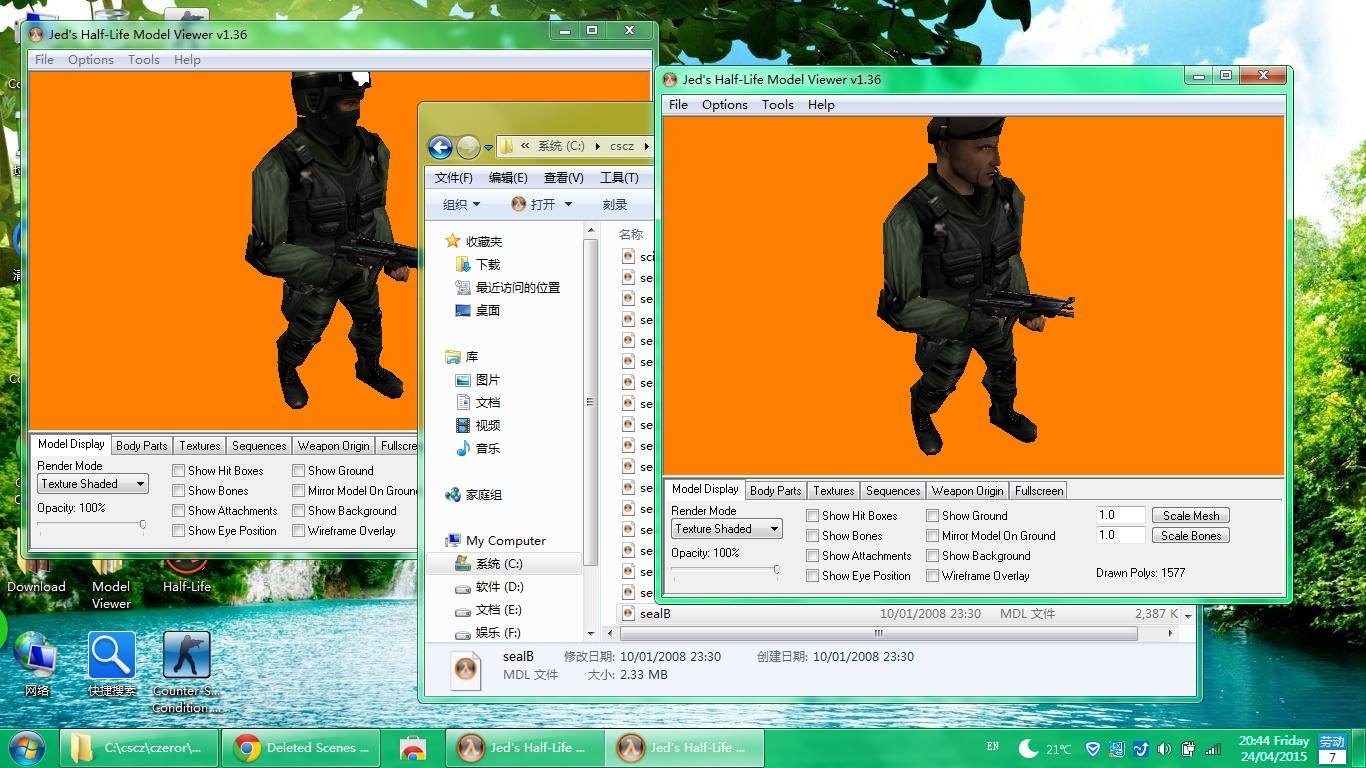Viewport: 1366px width, 768px height.
Task: Open 网络 desktop icon
Action: 37,665
